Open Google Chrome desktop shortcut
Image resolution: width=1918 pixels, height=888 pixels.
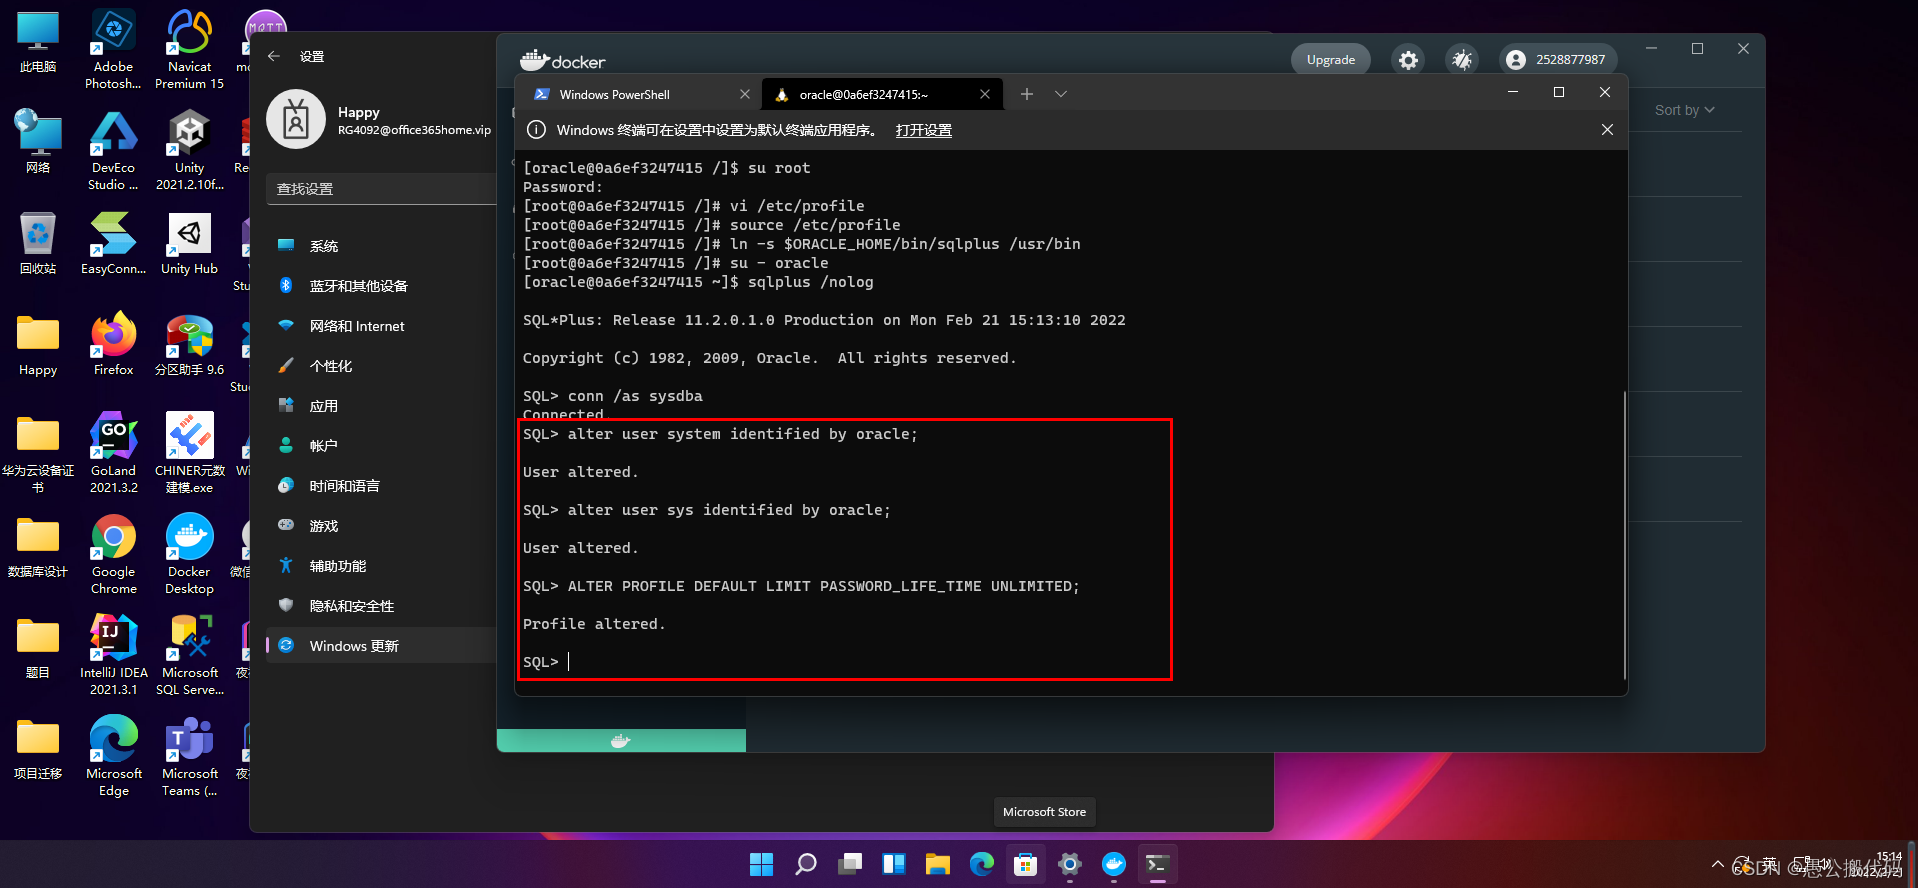pos(114,554)
